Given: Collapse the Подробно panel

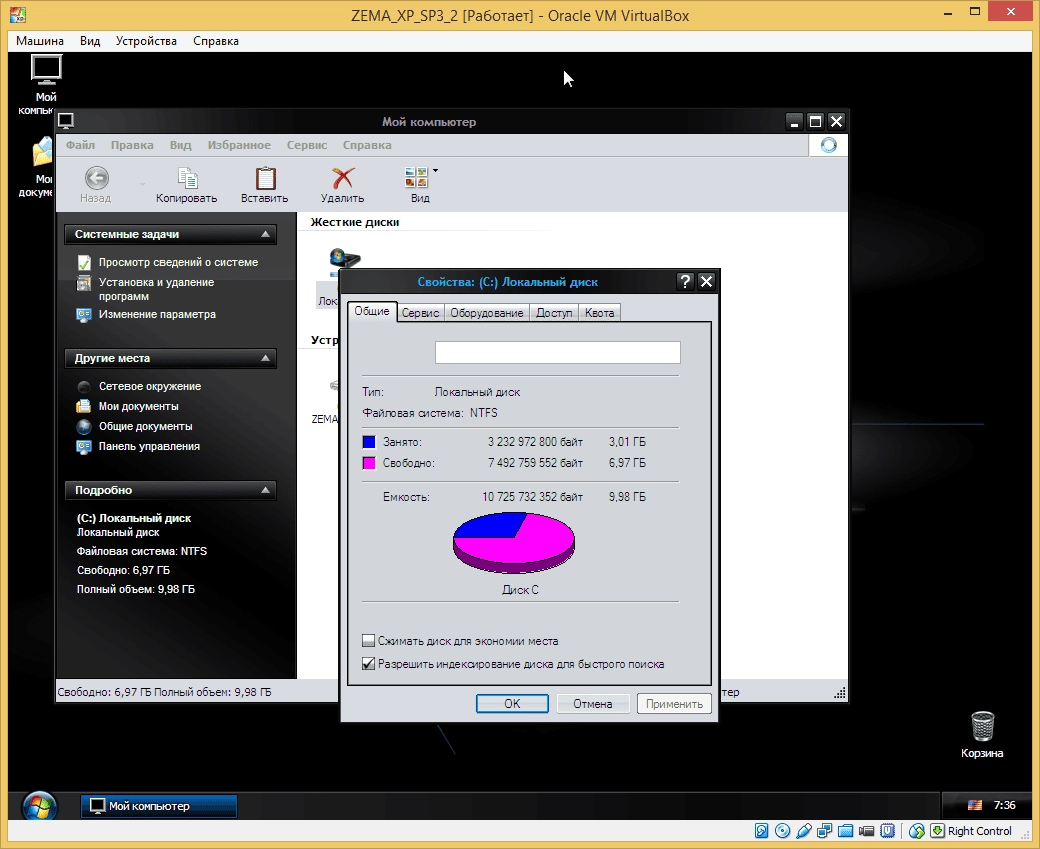Looking at the screenshot, I should (265, 490).
